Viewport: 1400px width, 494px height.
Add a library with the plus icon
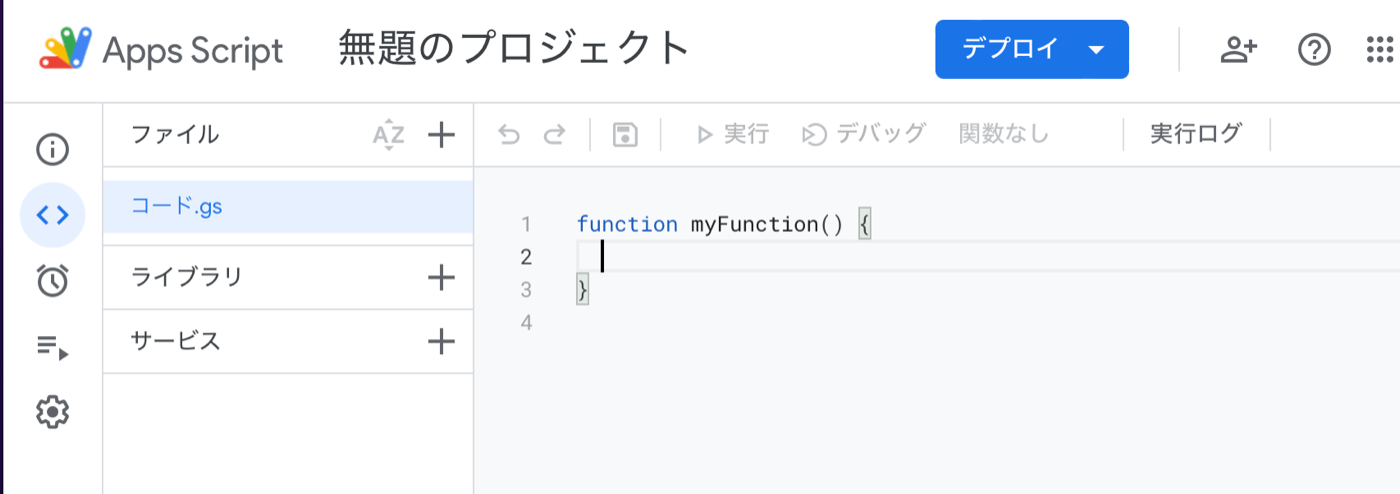point(441,277)
